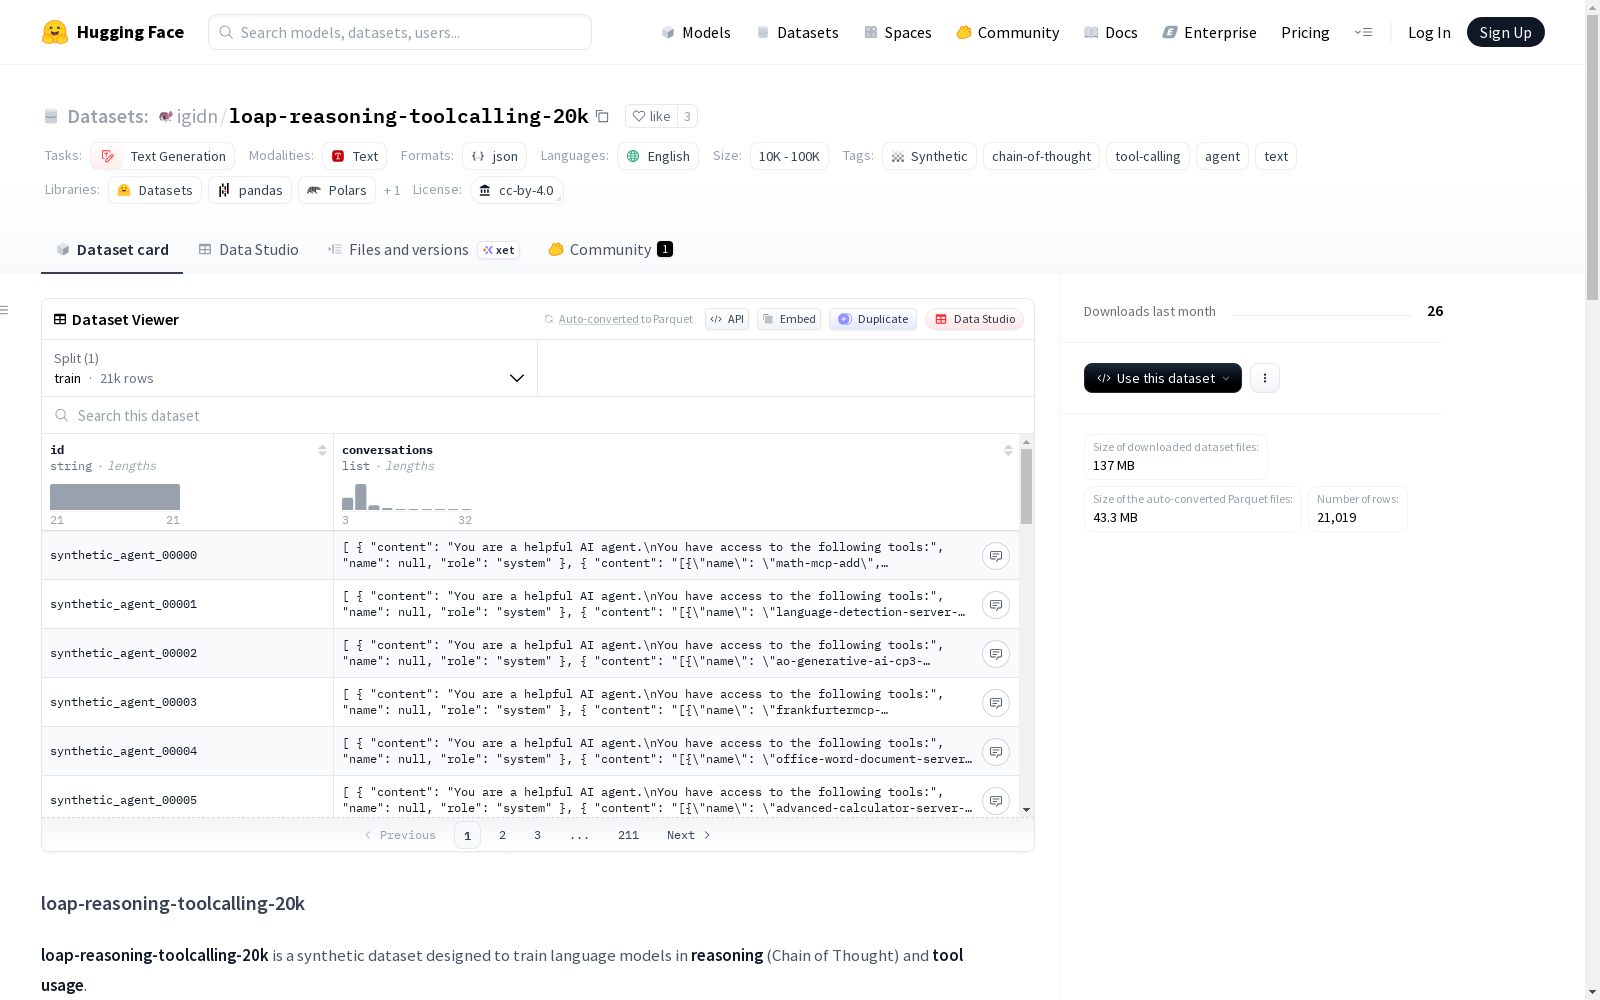The width and height of the screenshot is (1600, 1000).
Task: Click the Duplicate button
Action: coord(873,319)
